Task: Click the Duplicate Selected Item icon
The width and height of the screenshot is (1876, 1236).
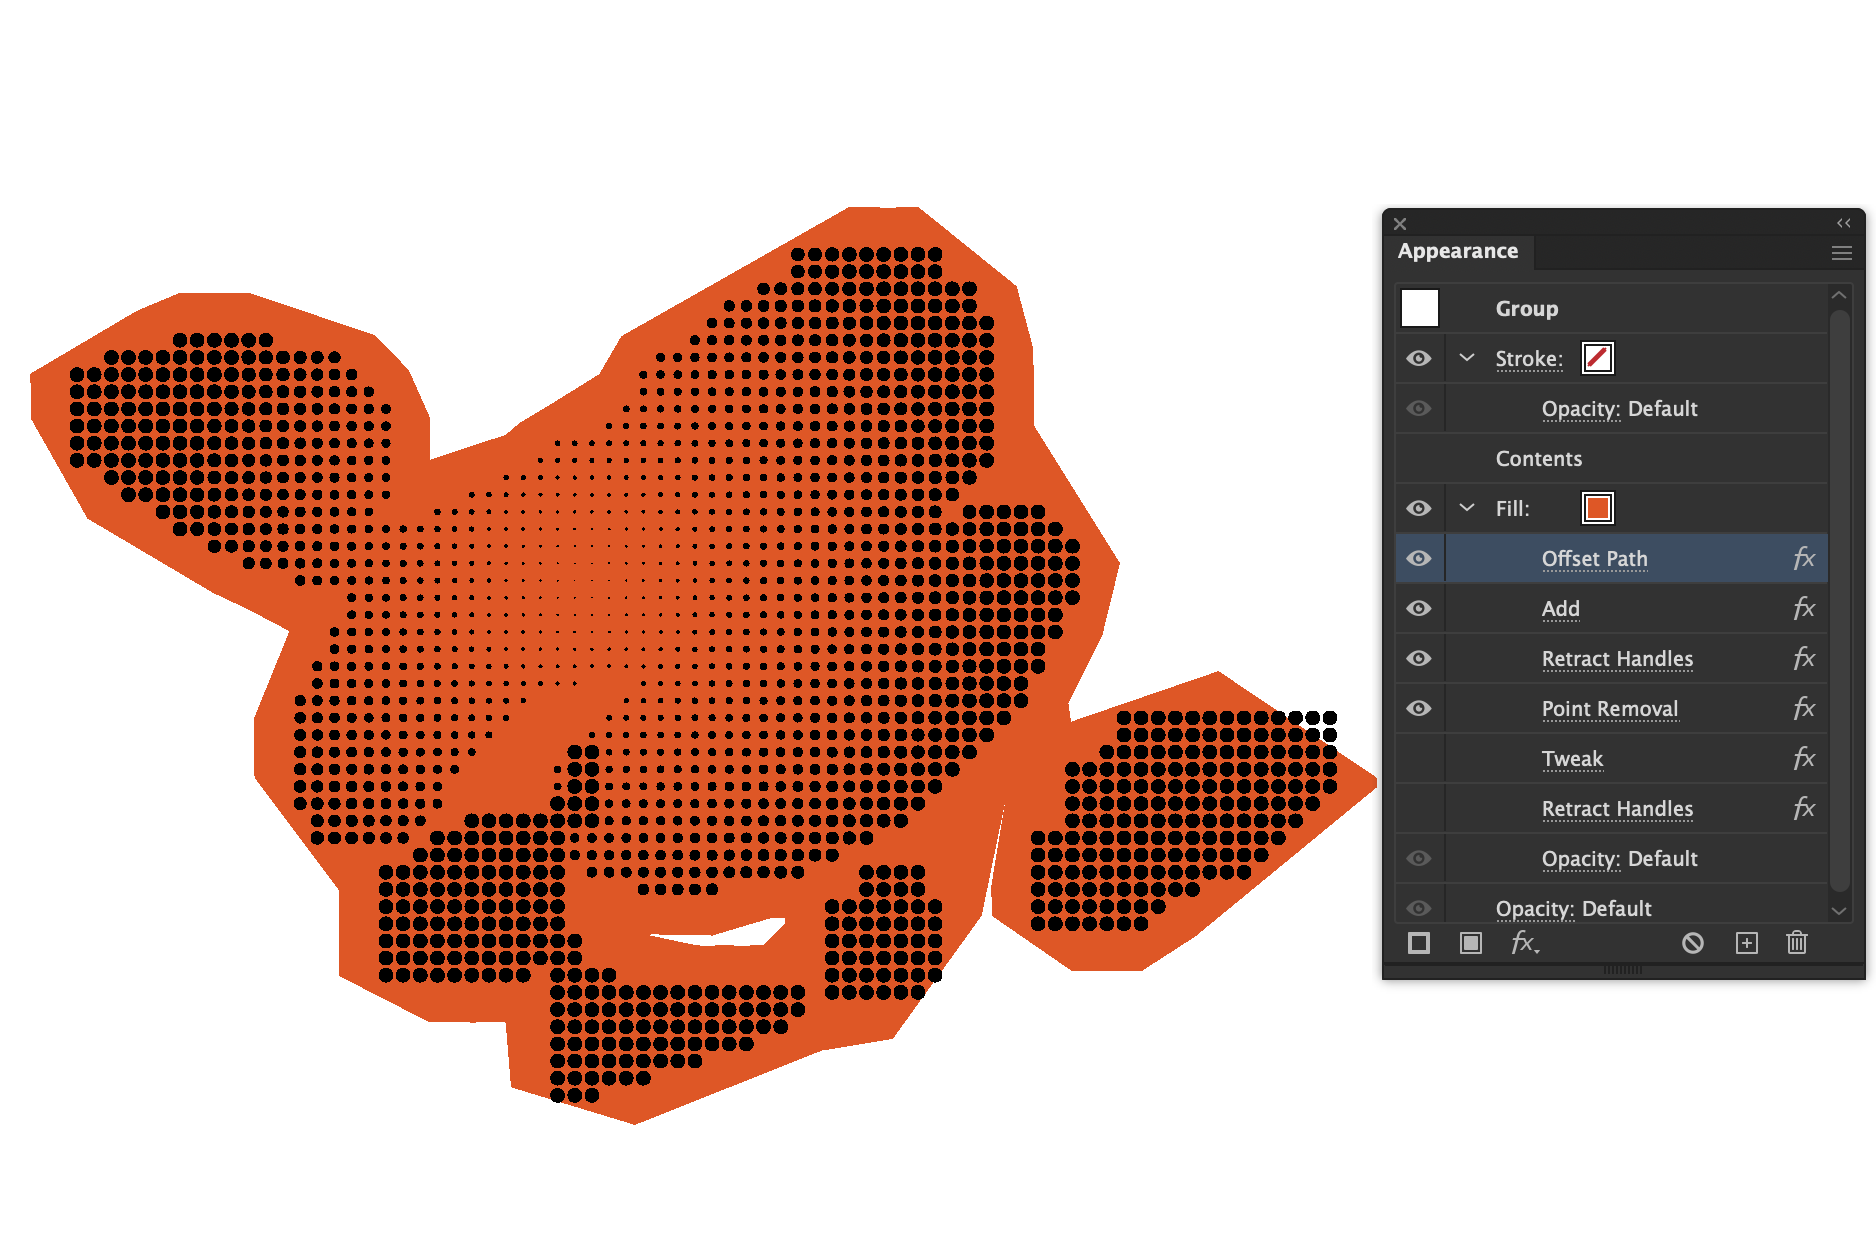Action: coord(1746,943)
